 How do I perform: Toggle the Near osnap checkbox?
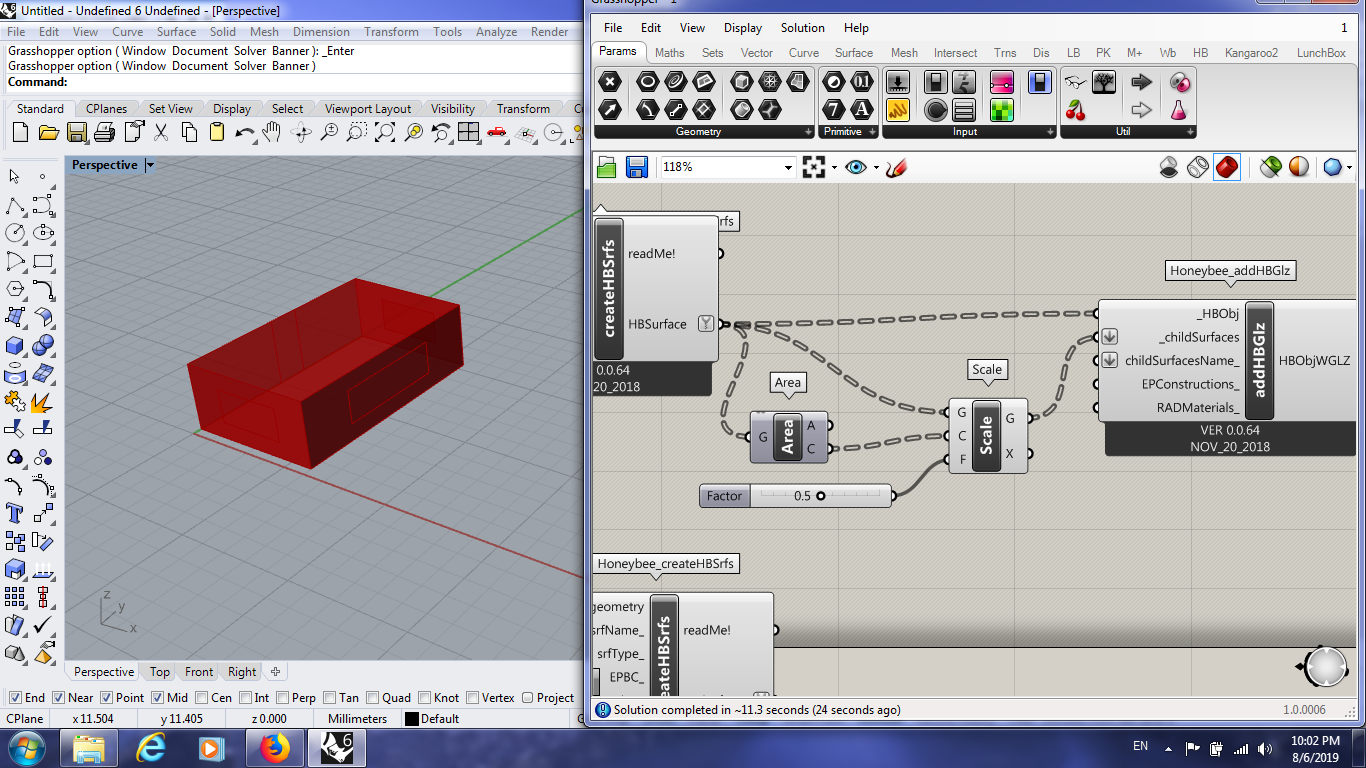(58, 698)
